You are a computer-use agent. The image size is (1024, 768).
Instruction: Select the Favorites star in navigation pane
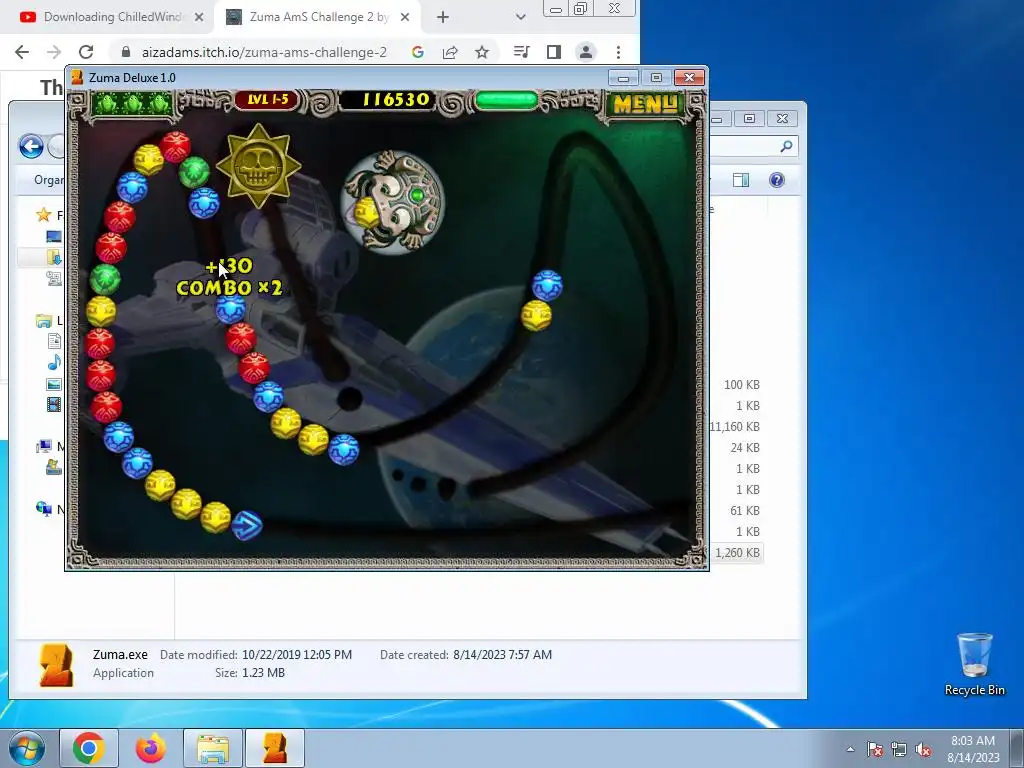coord(44,215)
